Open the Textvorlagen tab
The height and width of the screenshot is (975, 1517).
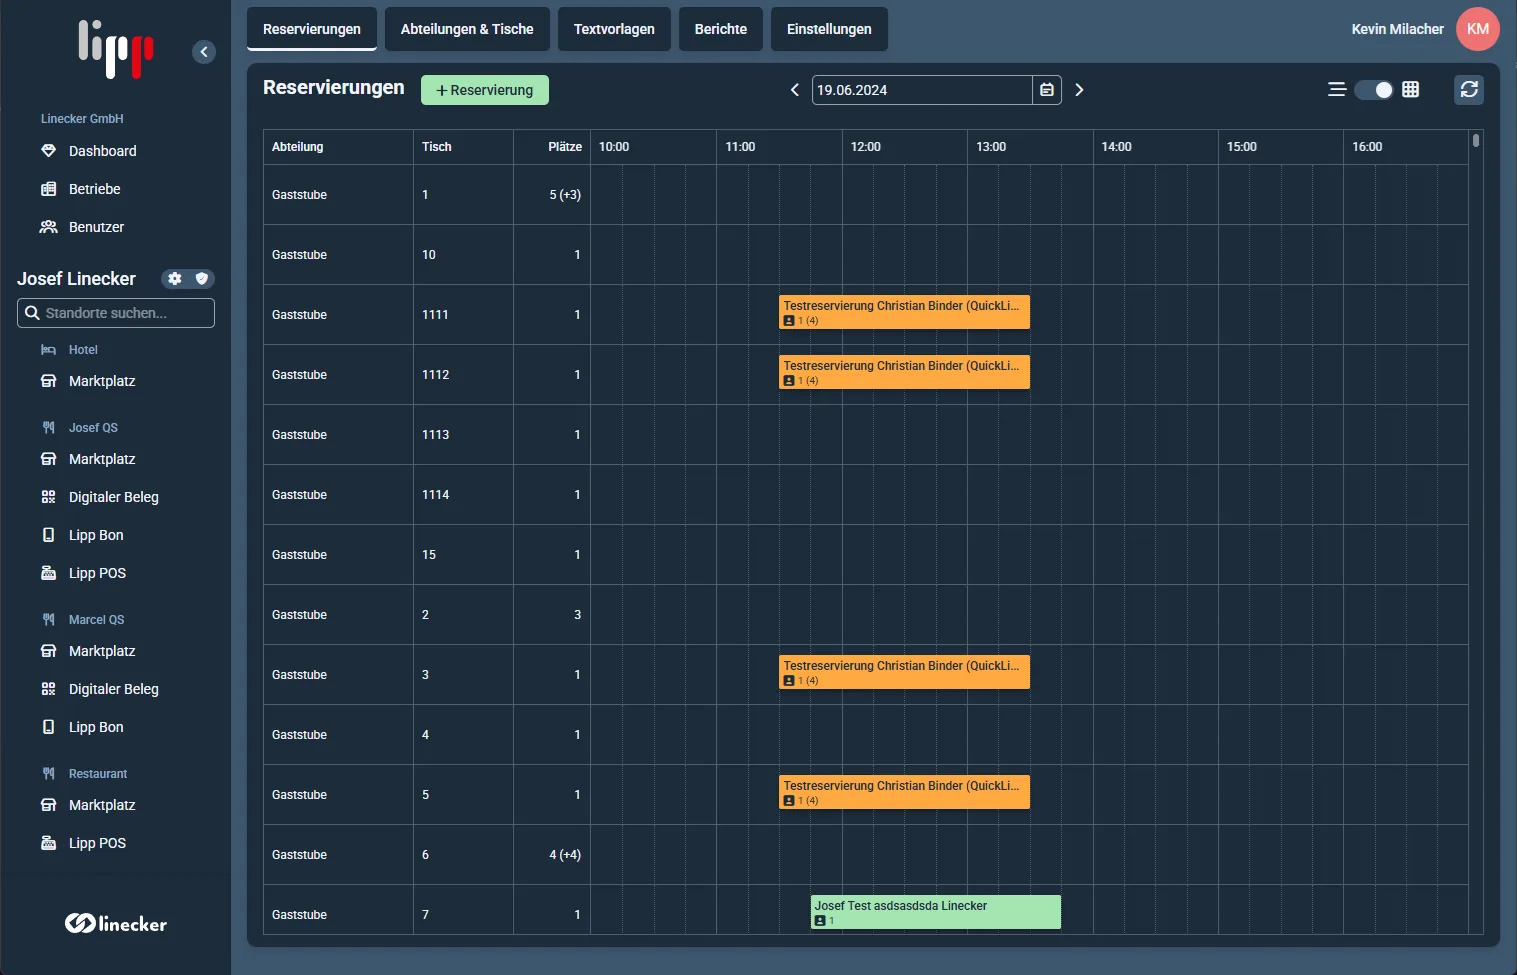(x=614, y=29)
